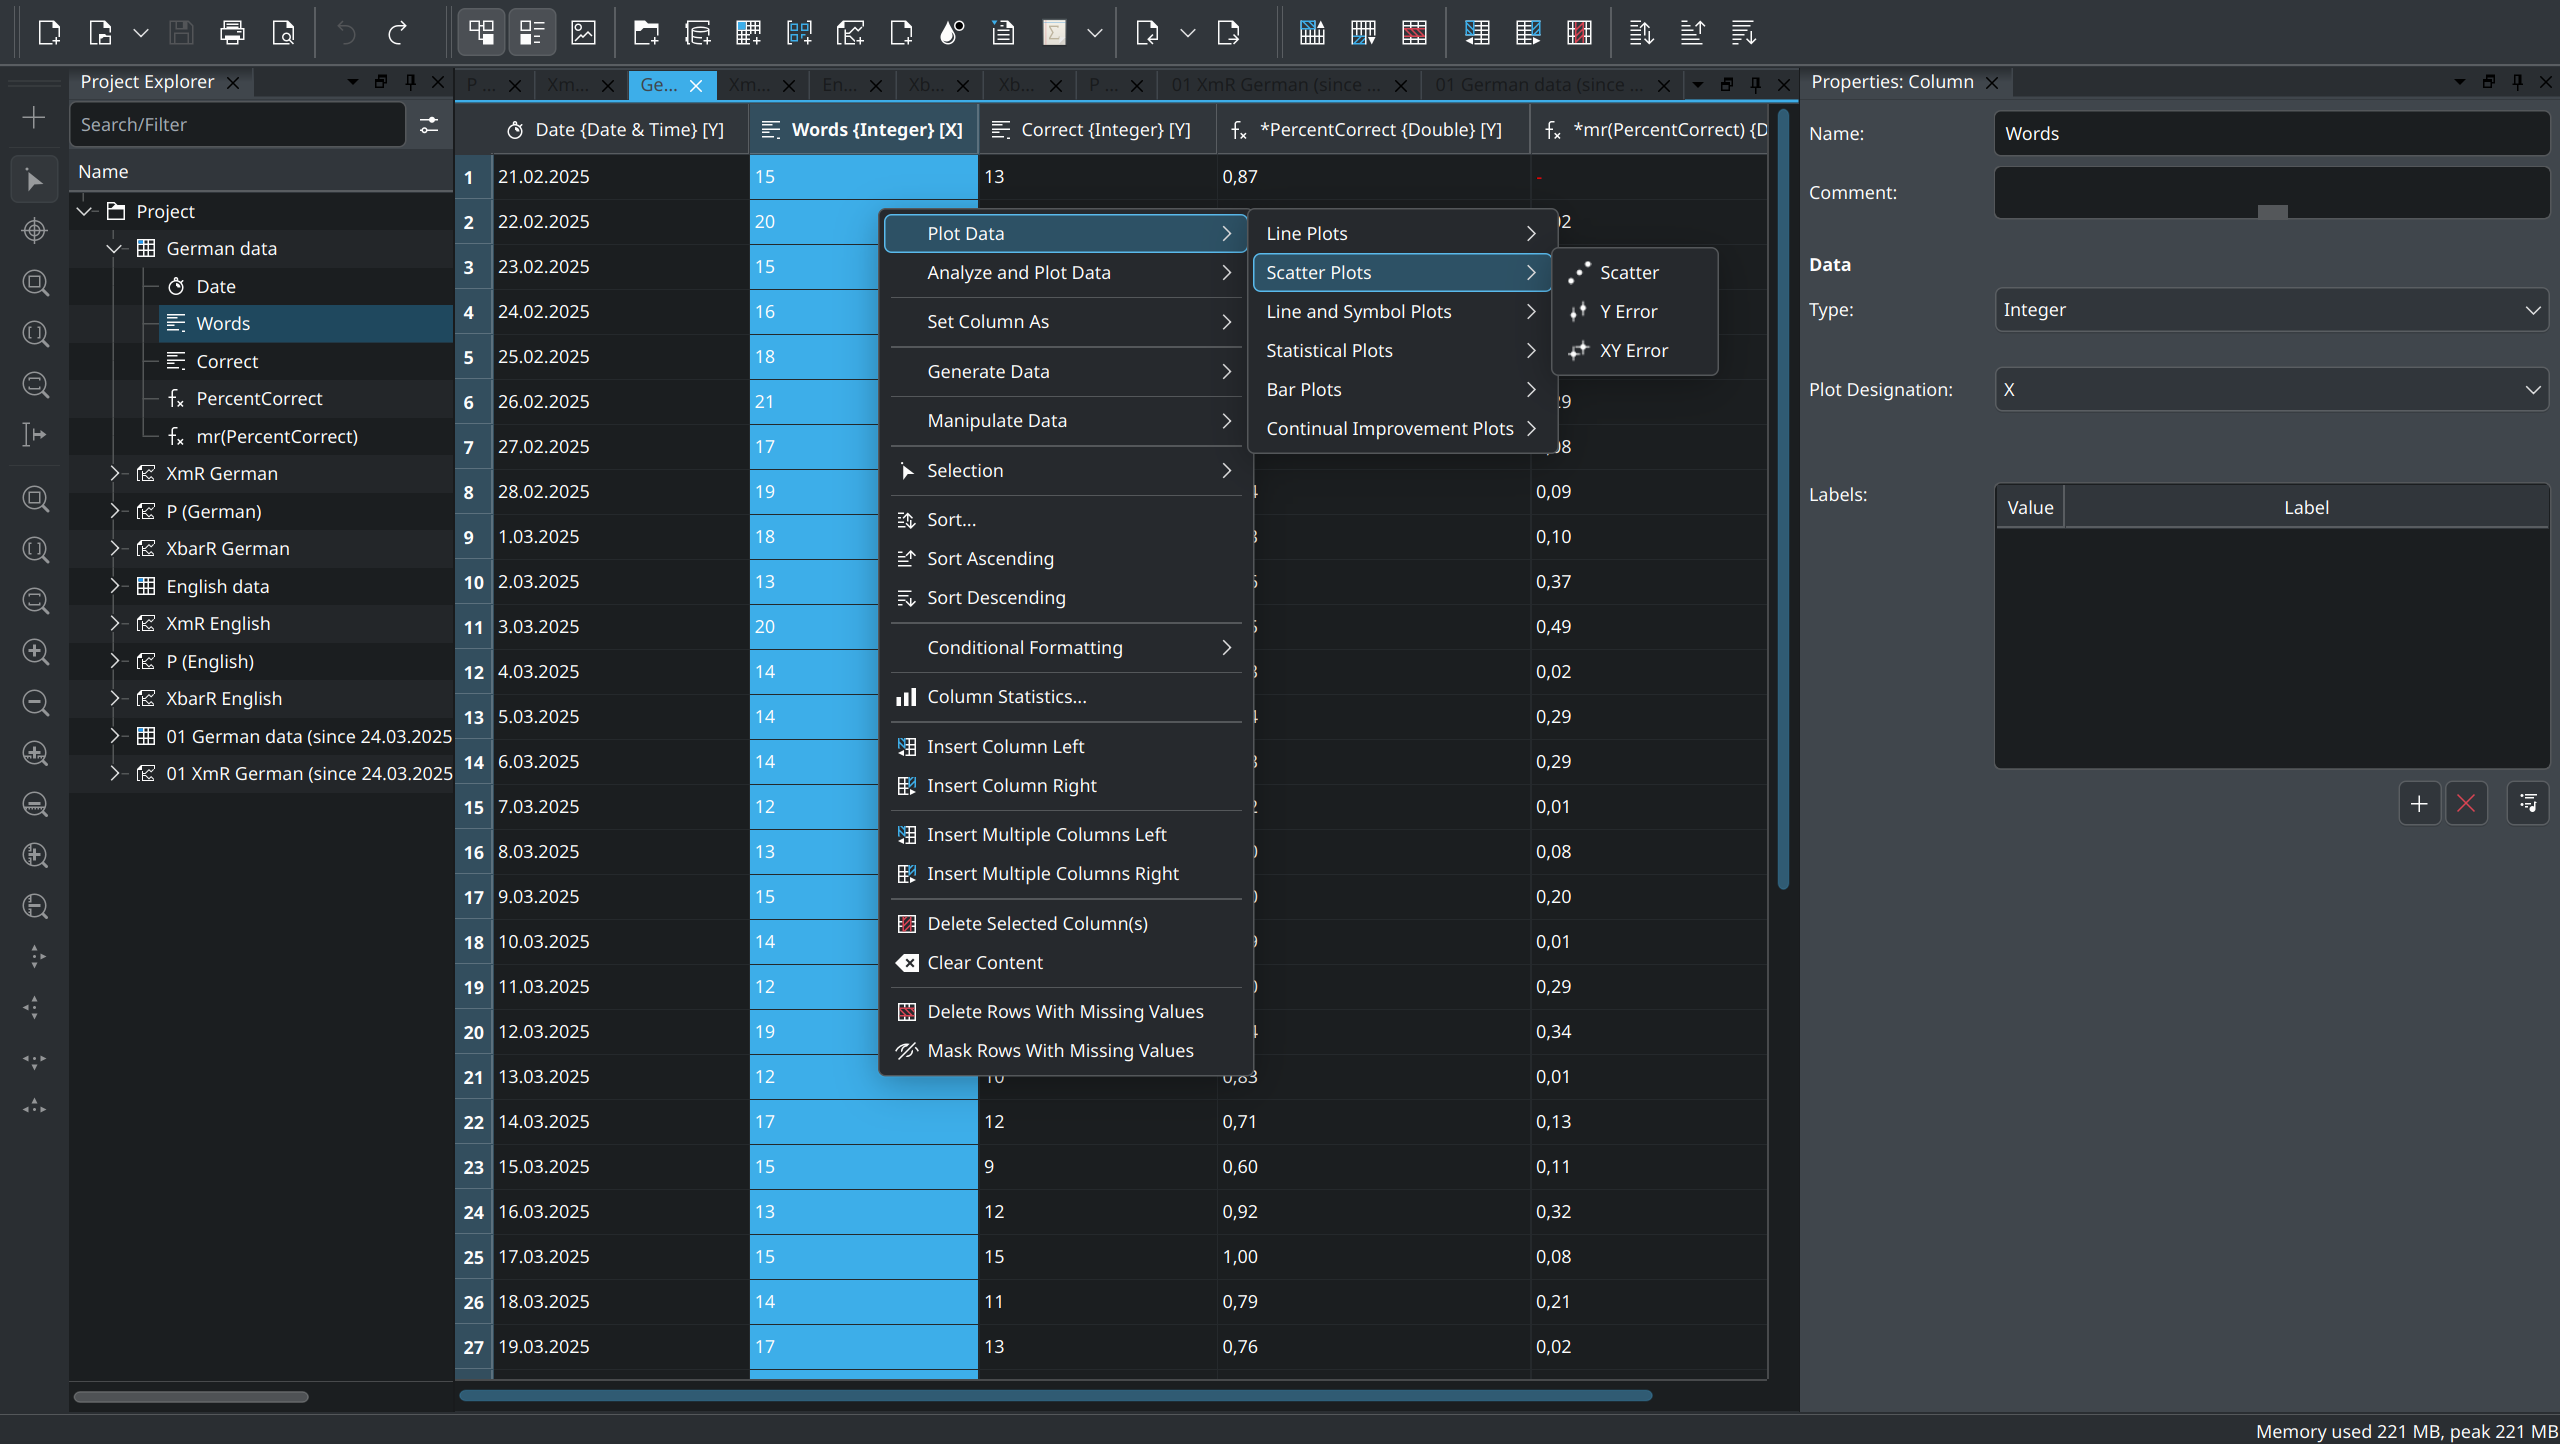Image resolution: width=2560 pixels, height=1444 pixels.
Task: Choose XY Error scatter plot
Action: pyautogui.click(x=1633, y=351)
